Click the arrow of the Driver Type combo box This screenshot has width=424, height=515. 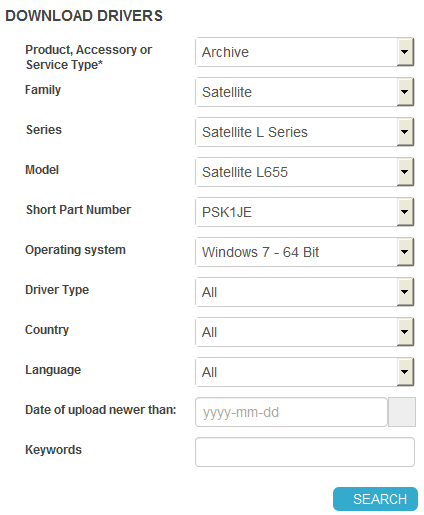(405, 292)
